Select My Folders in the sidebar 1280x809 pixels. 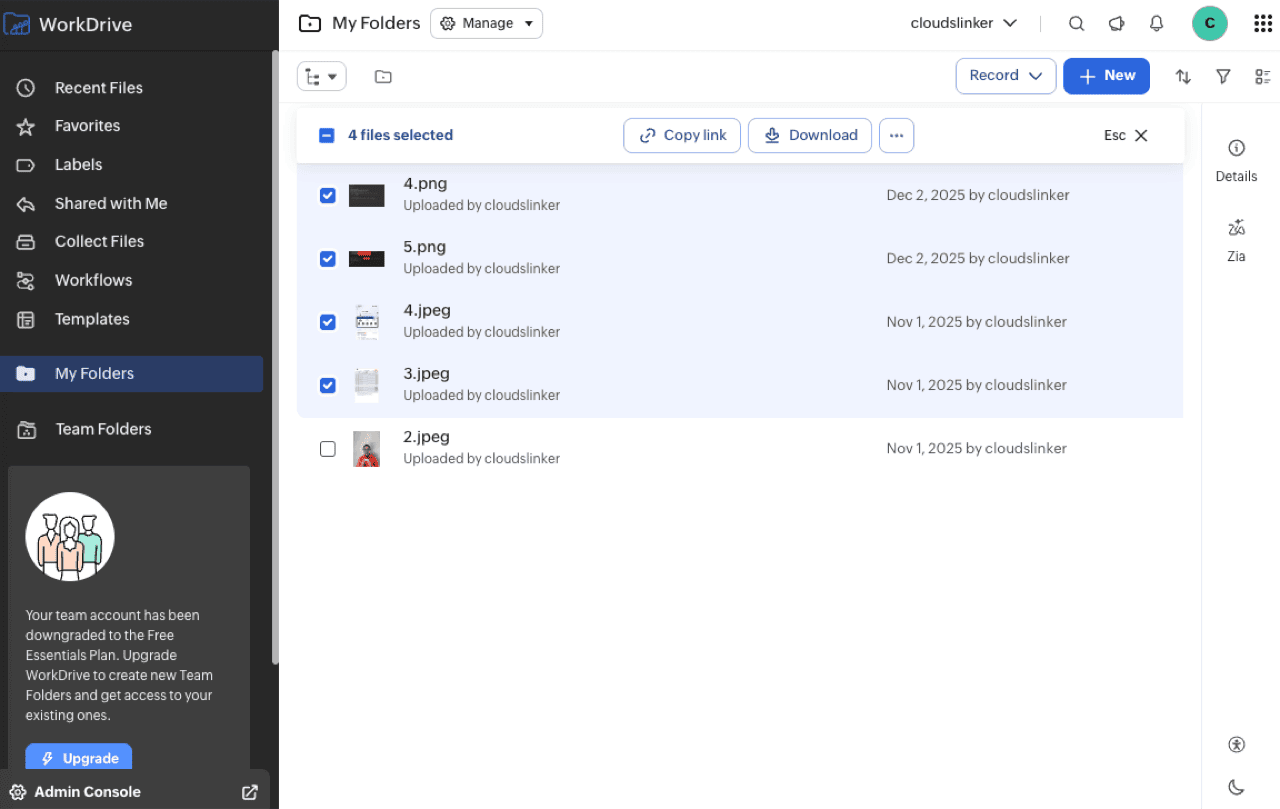(x=132, y=374)
